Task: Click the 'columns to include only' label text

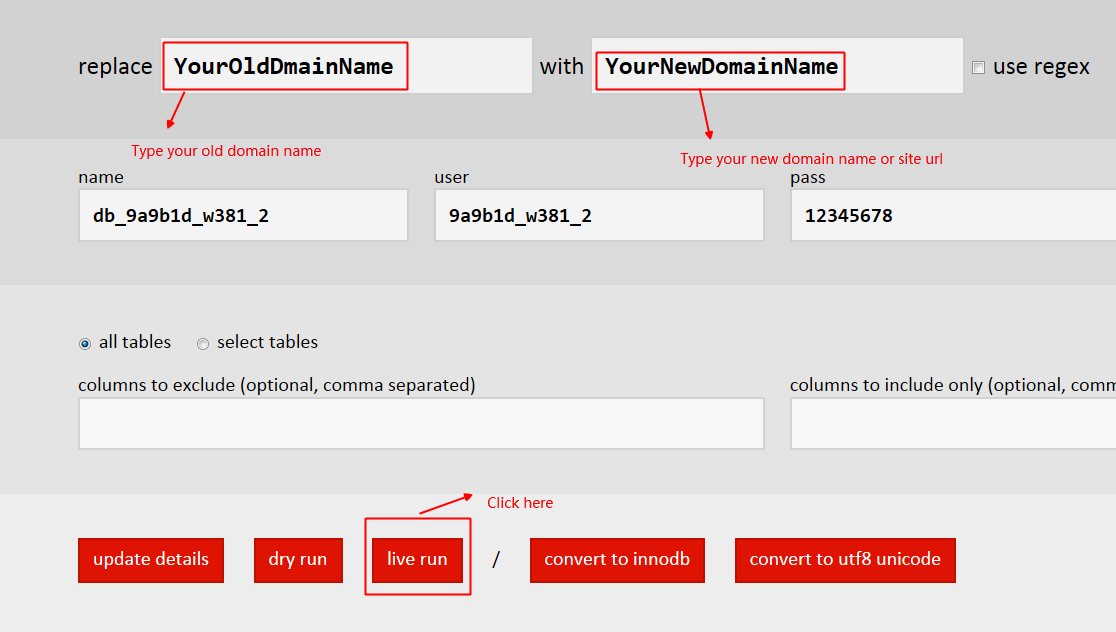Action: pos(952,385)
